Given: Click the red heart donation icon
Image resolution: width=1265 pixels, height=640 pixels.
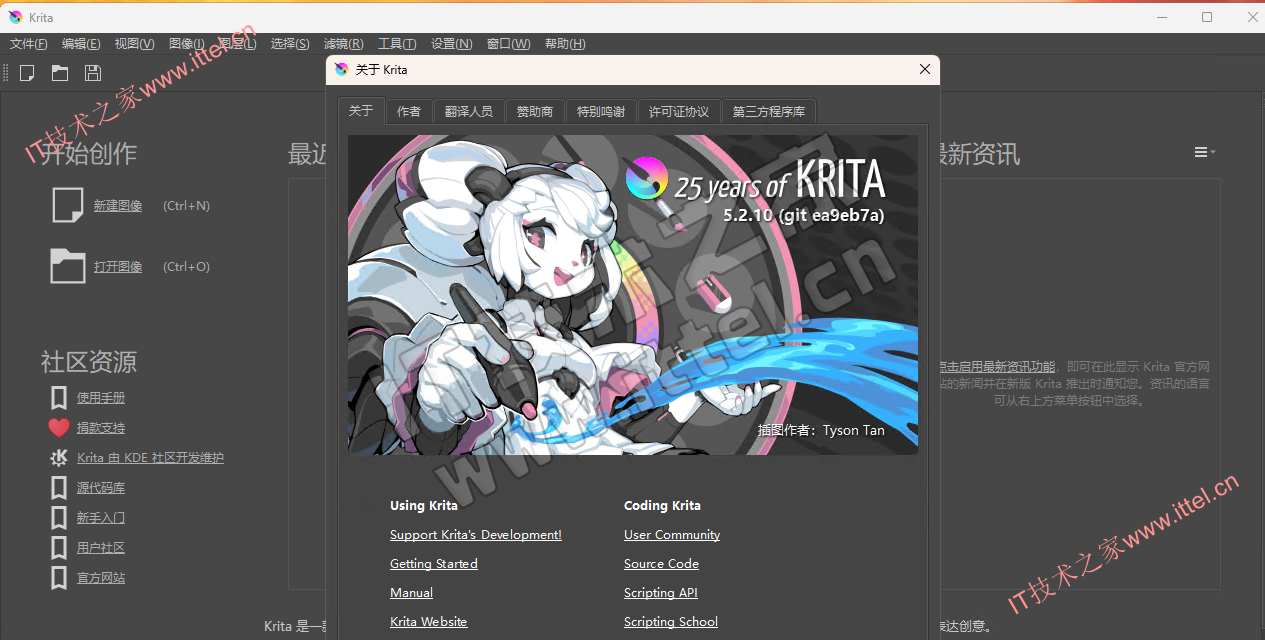Looking at the screenshot, I should [x=59, y=428].
